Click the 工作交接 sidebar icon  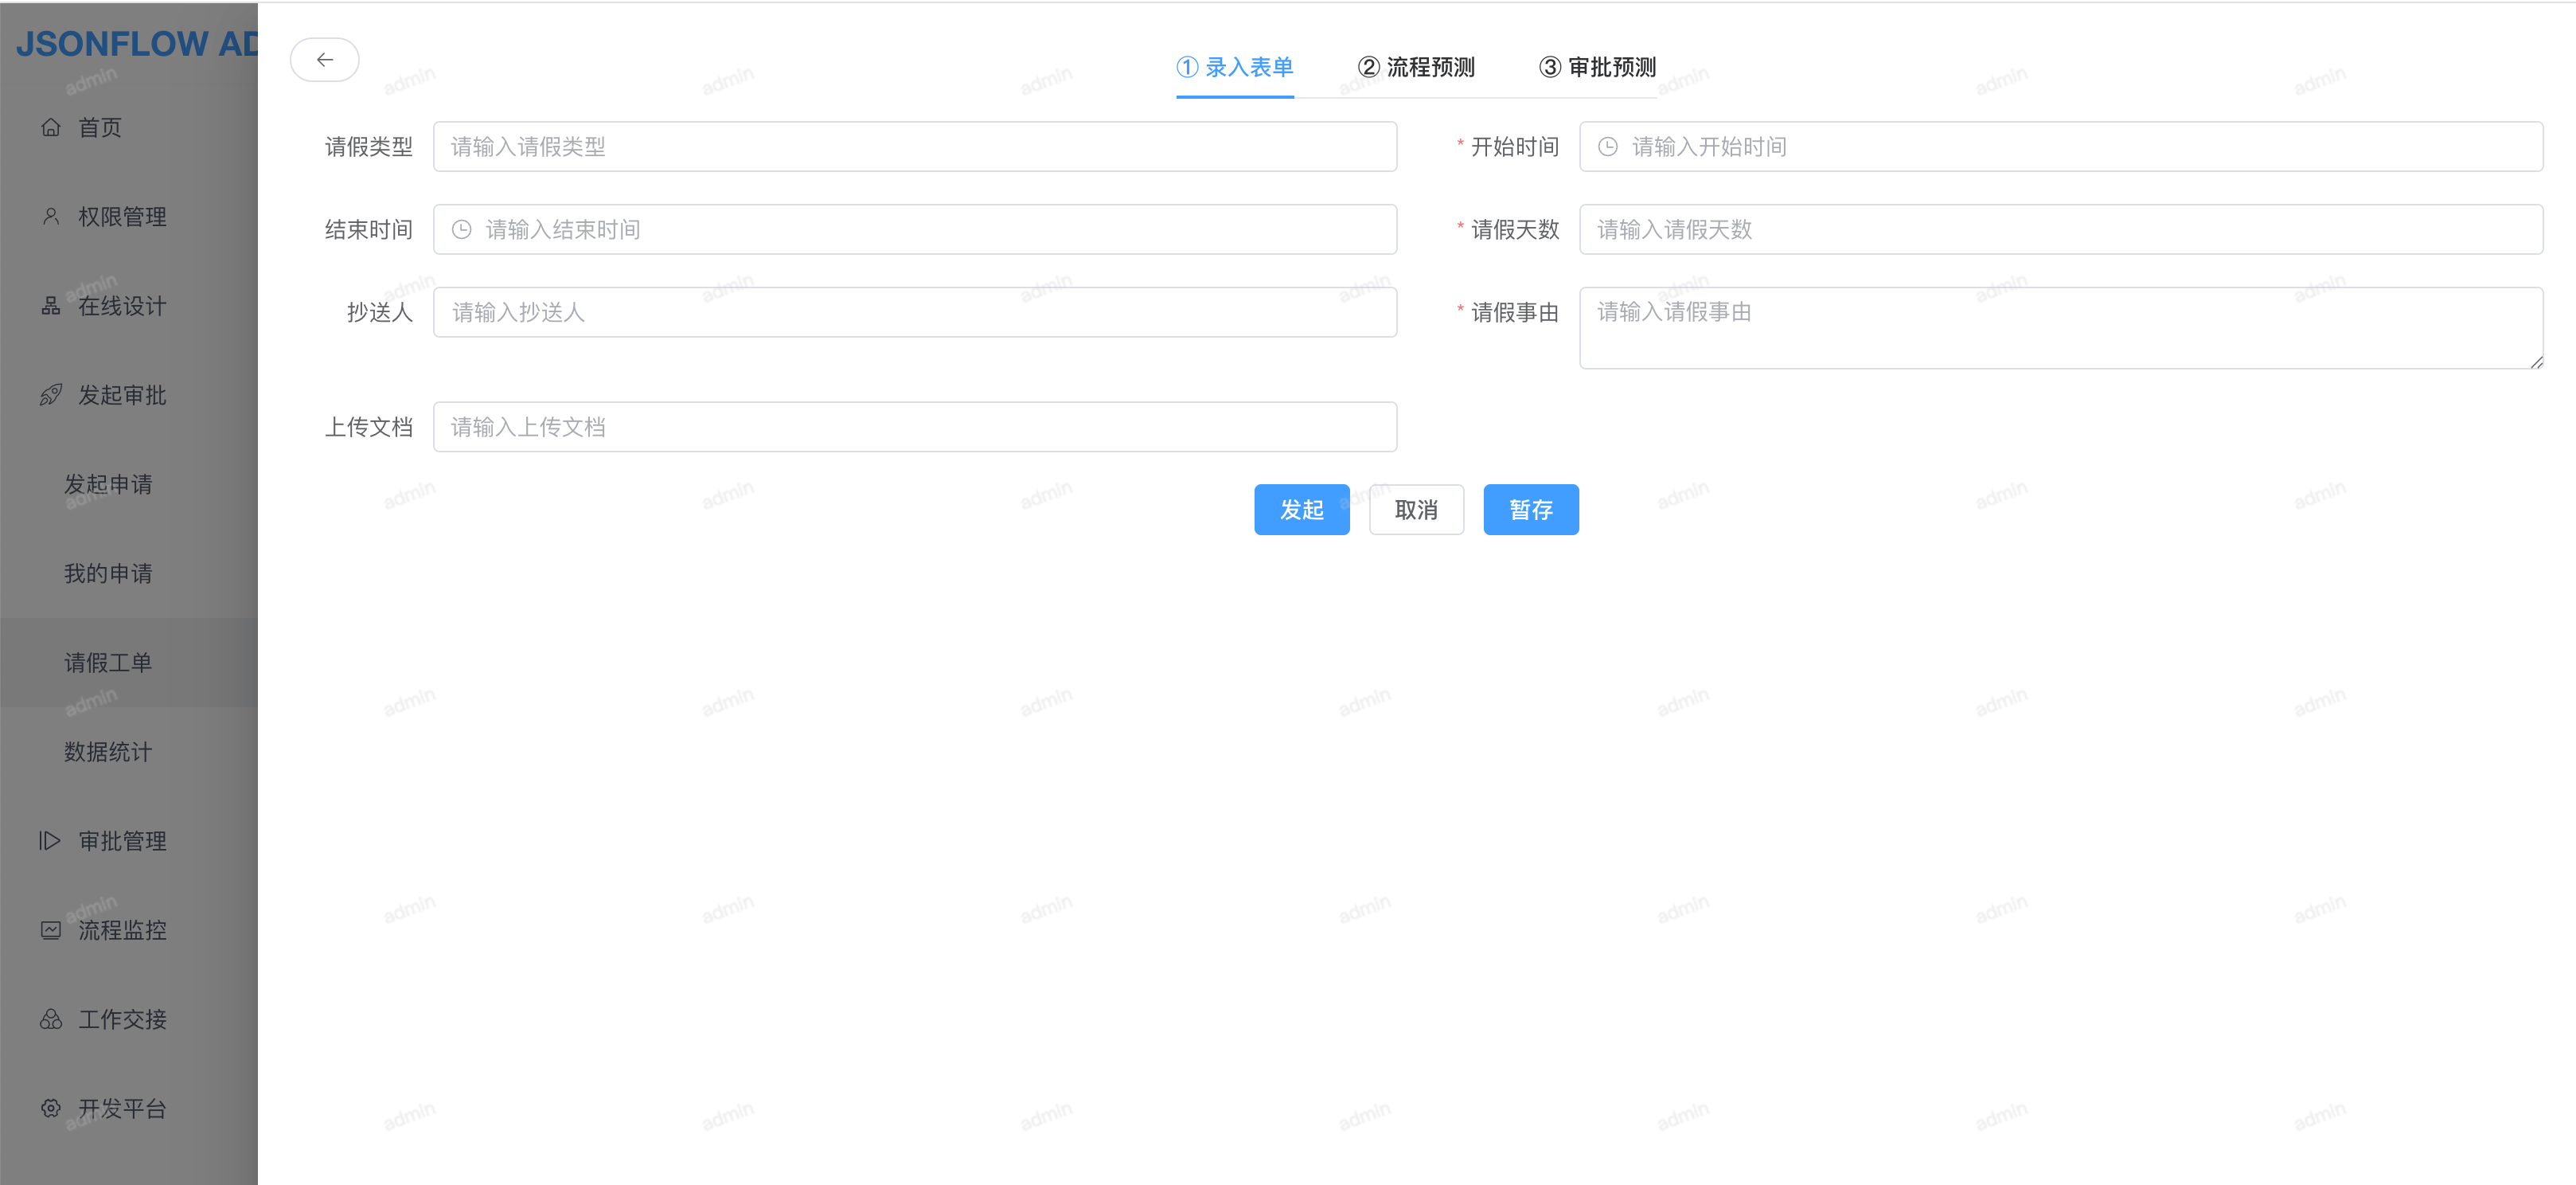coord(51,1019)
